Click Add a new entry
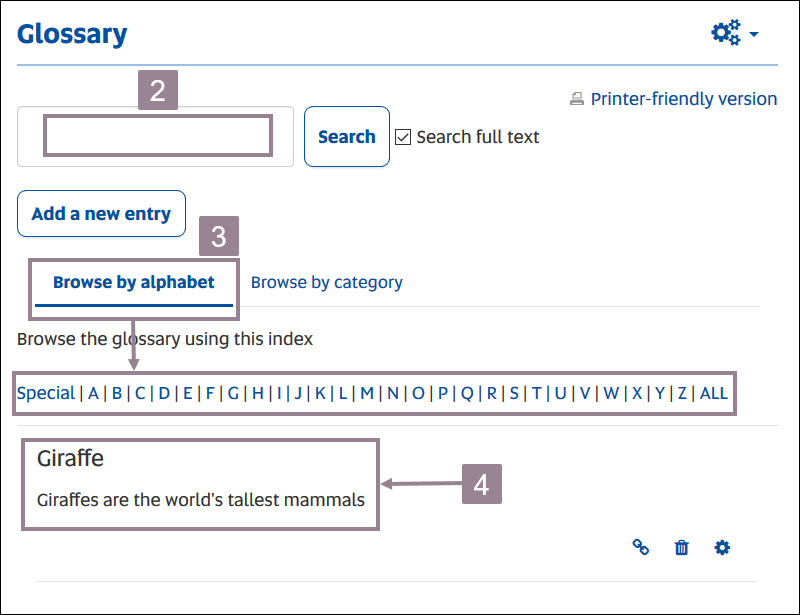This screenshot has width=800, height=615. click(101, 213)
